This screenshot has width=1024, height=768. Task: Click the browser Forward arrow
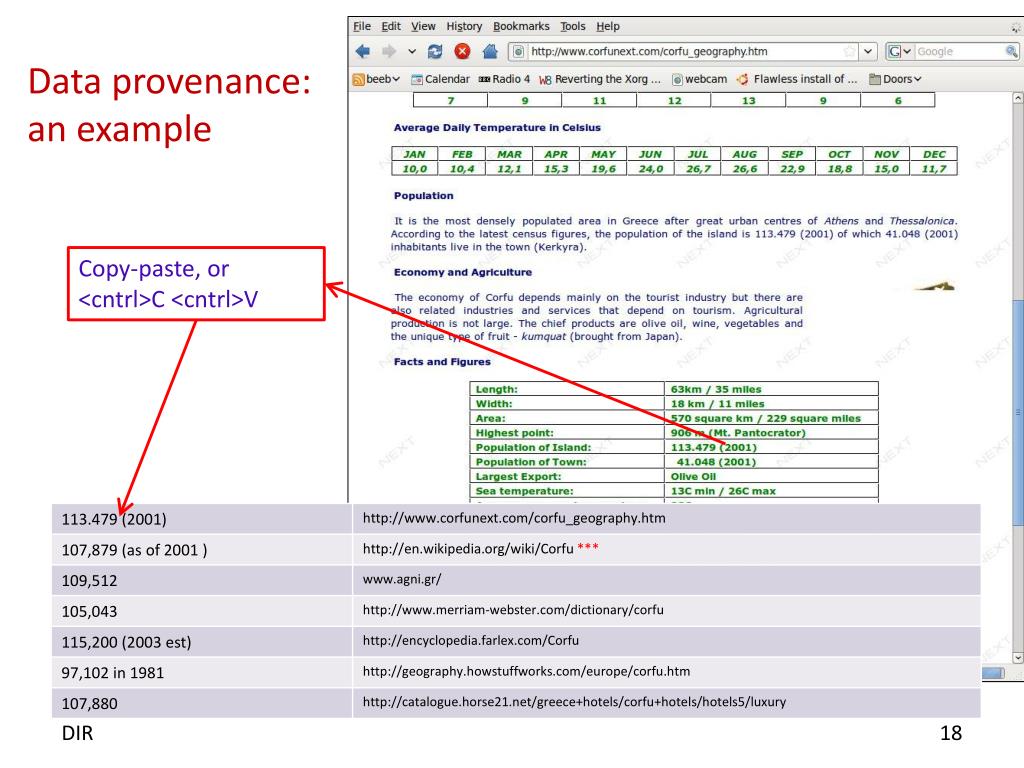[389, 51]
